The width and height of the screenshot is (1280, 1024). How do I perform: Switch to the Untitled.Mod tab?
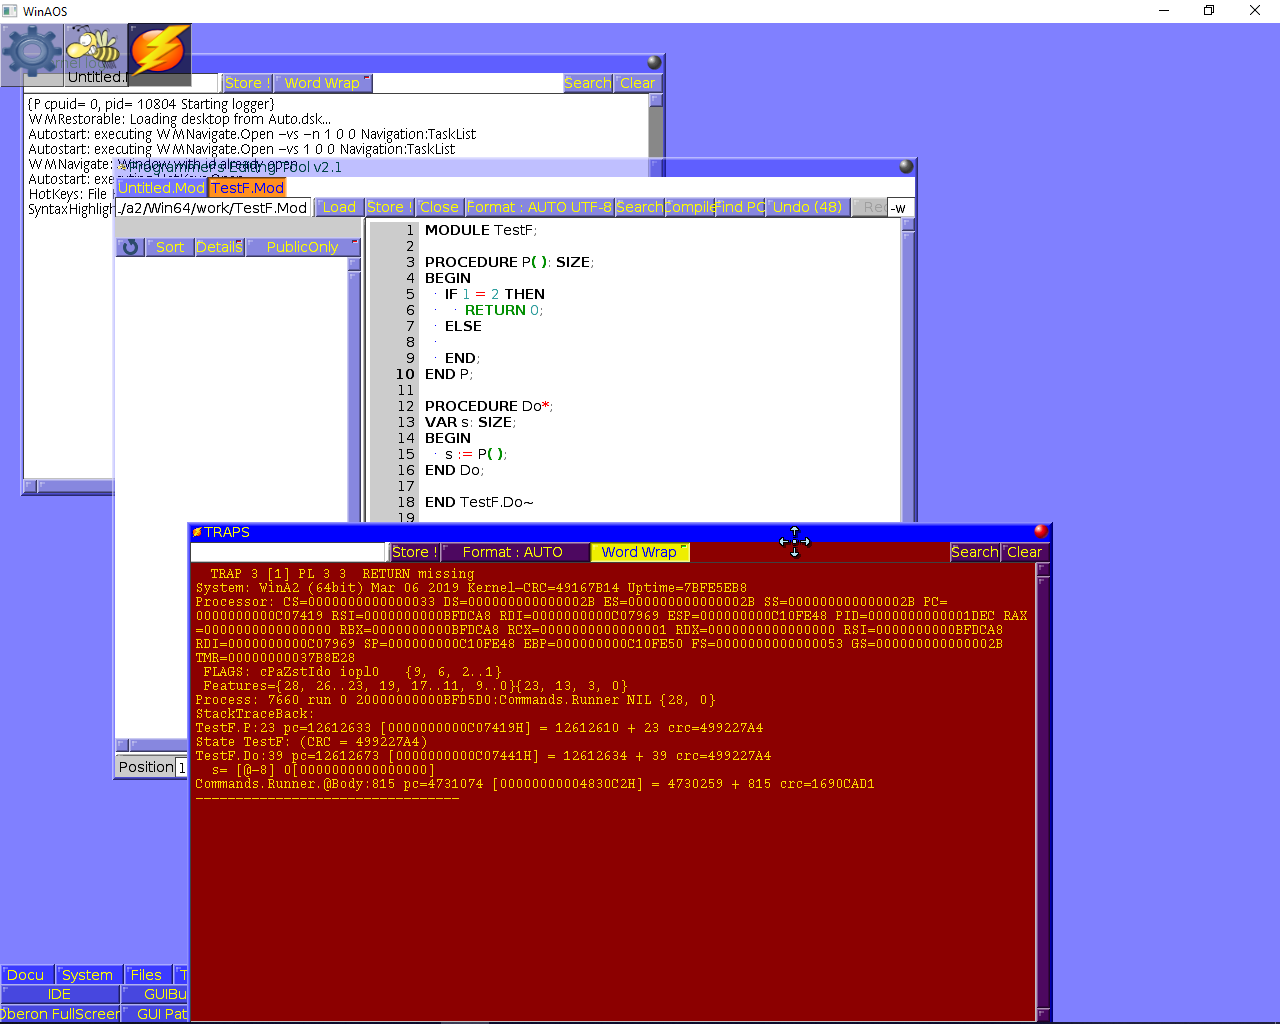(x=161, y=188)
